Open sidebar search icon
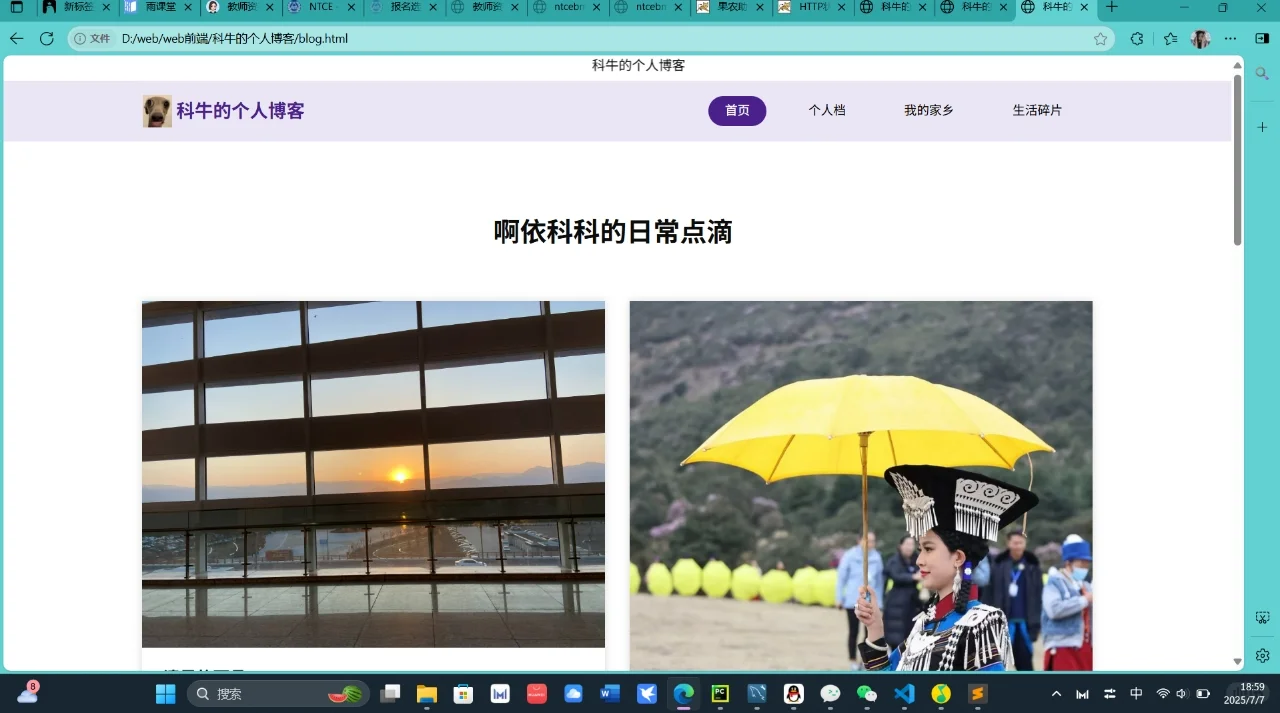 (x=1262, y=74)
